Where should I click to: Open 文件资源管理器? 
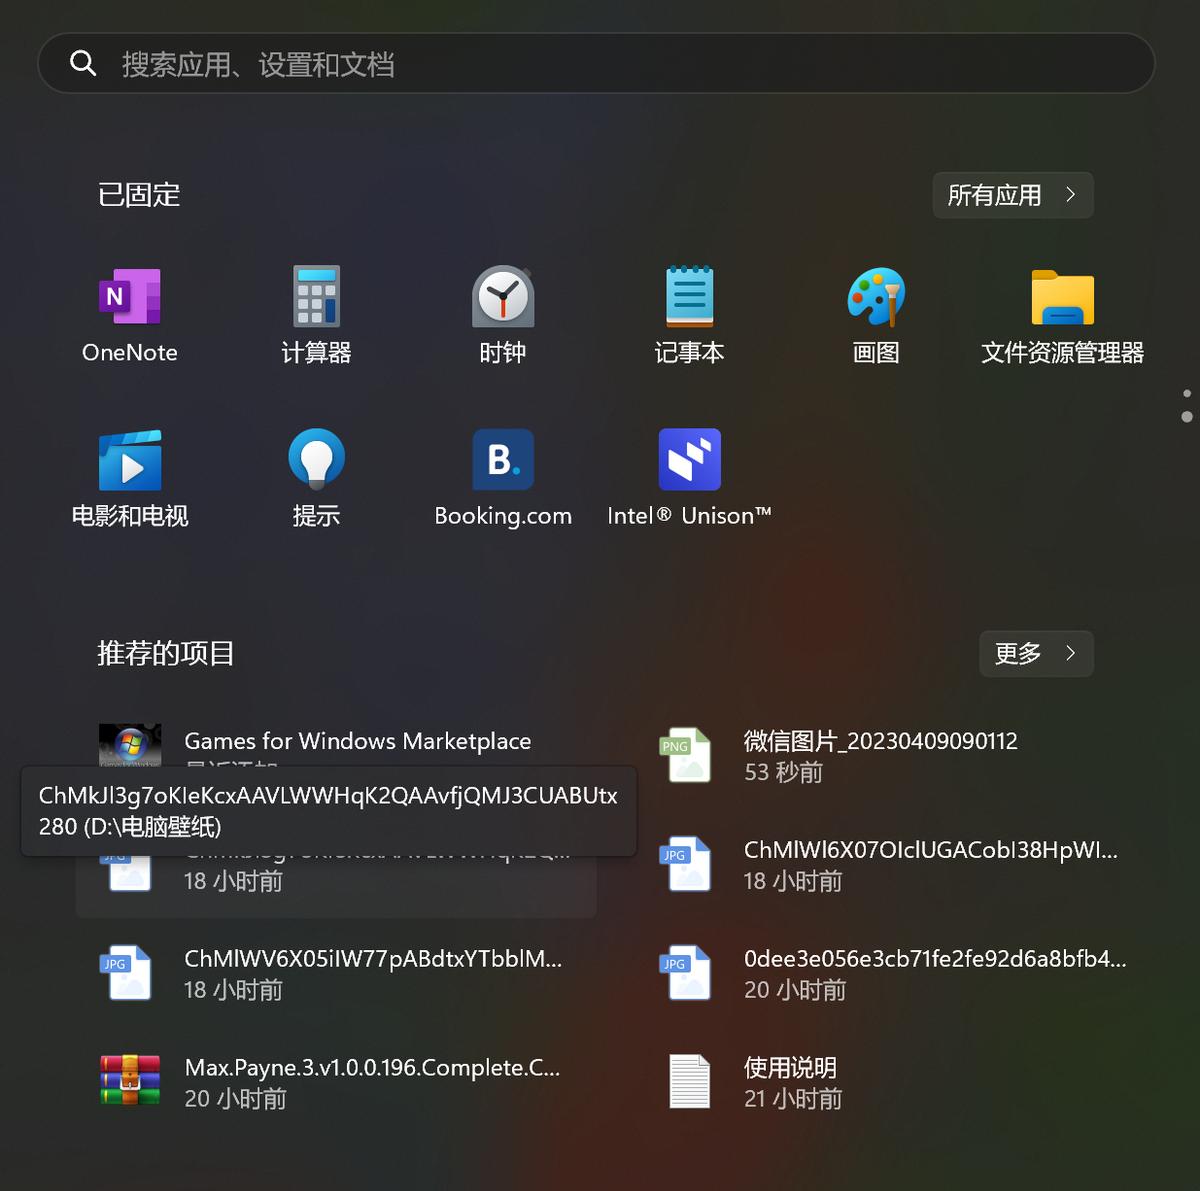coord(1062,315)
